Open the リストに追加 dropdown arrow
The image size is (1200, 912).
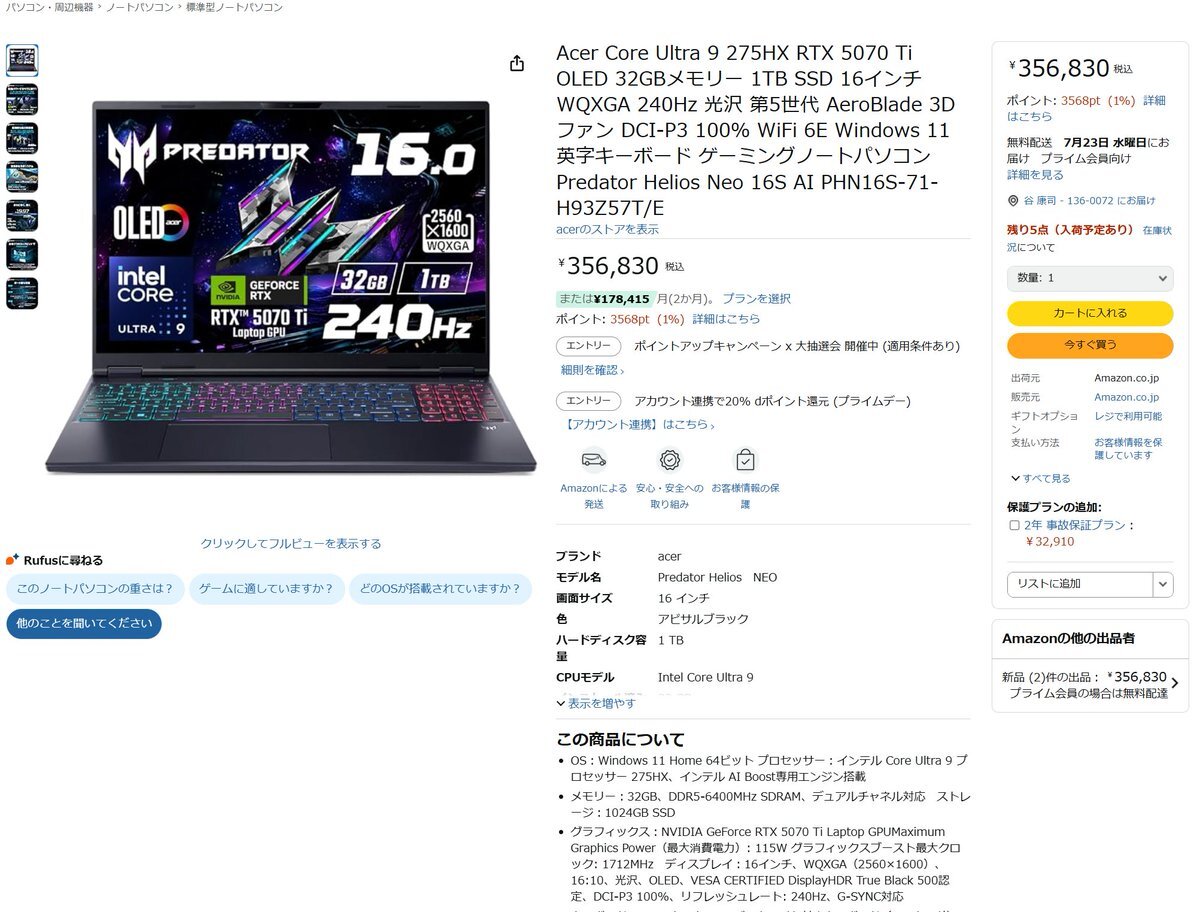click(1163, 583)
